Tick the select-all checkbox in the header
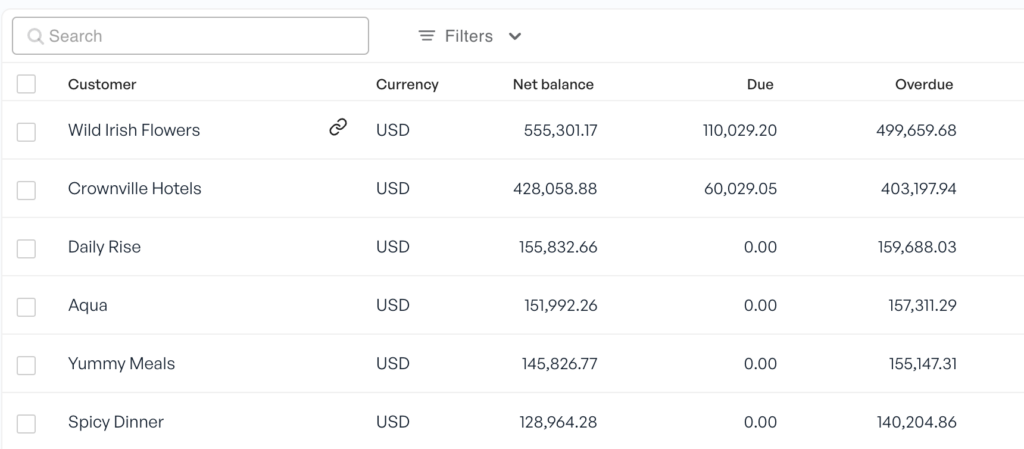 click(26, 84)
